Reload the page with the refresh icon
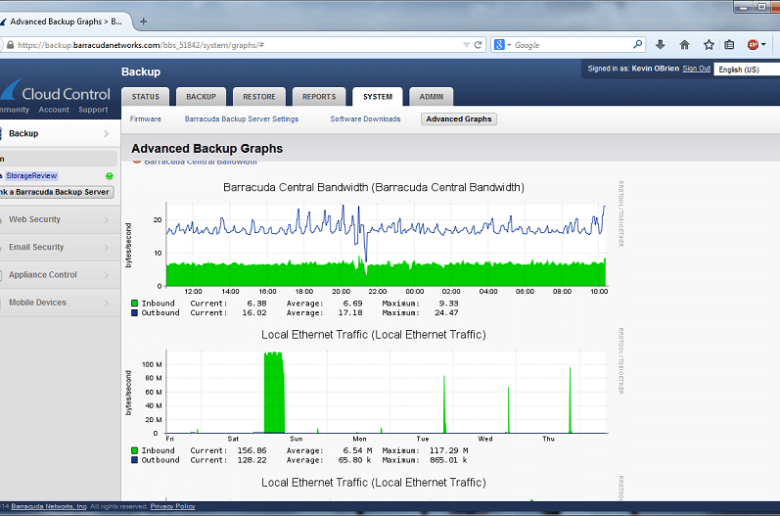Viewport: 780px width, 516px height. point(478,45)
